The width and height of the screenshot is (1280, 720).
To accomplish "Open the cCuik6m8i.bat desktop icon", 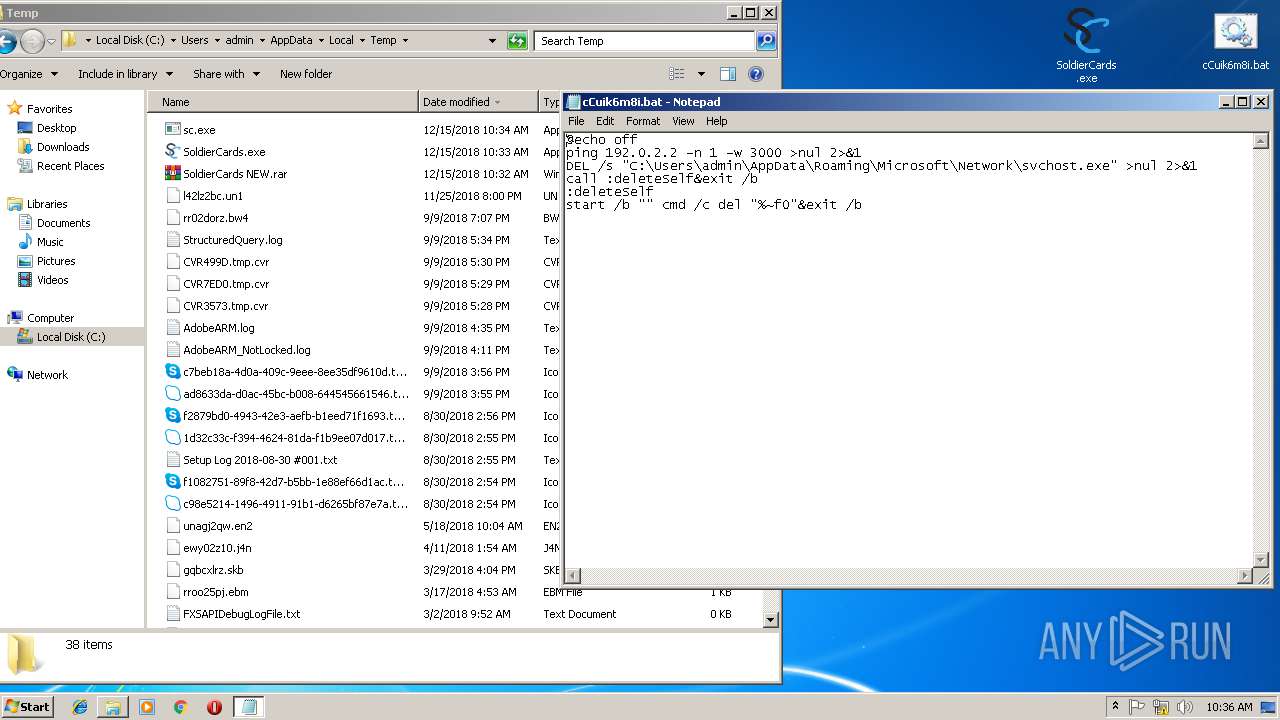I will click(1235, 42).
